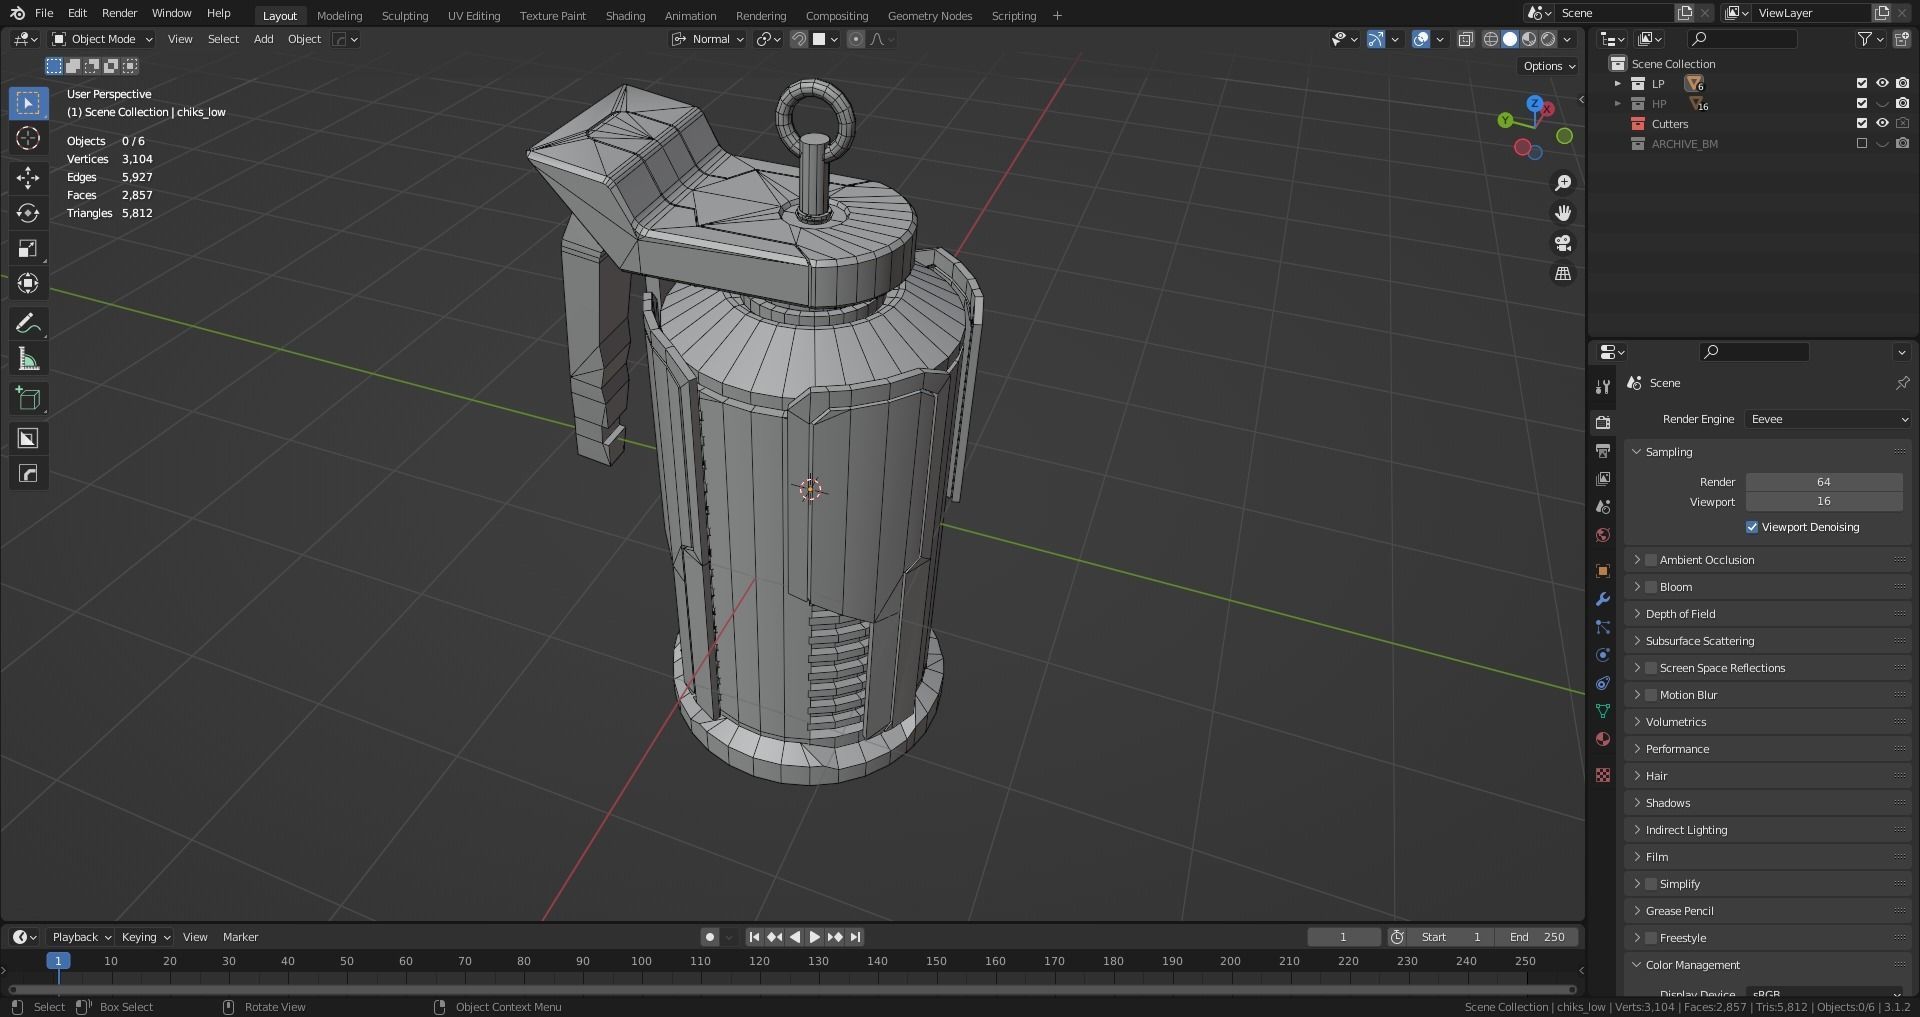Open World properties tab
Viewport: 1920px width, 1017px height.
(1603, 535)
